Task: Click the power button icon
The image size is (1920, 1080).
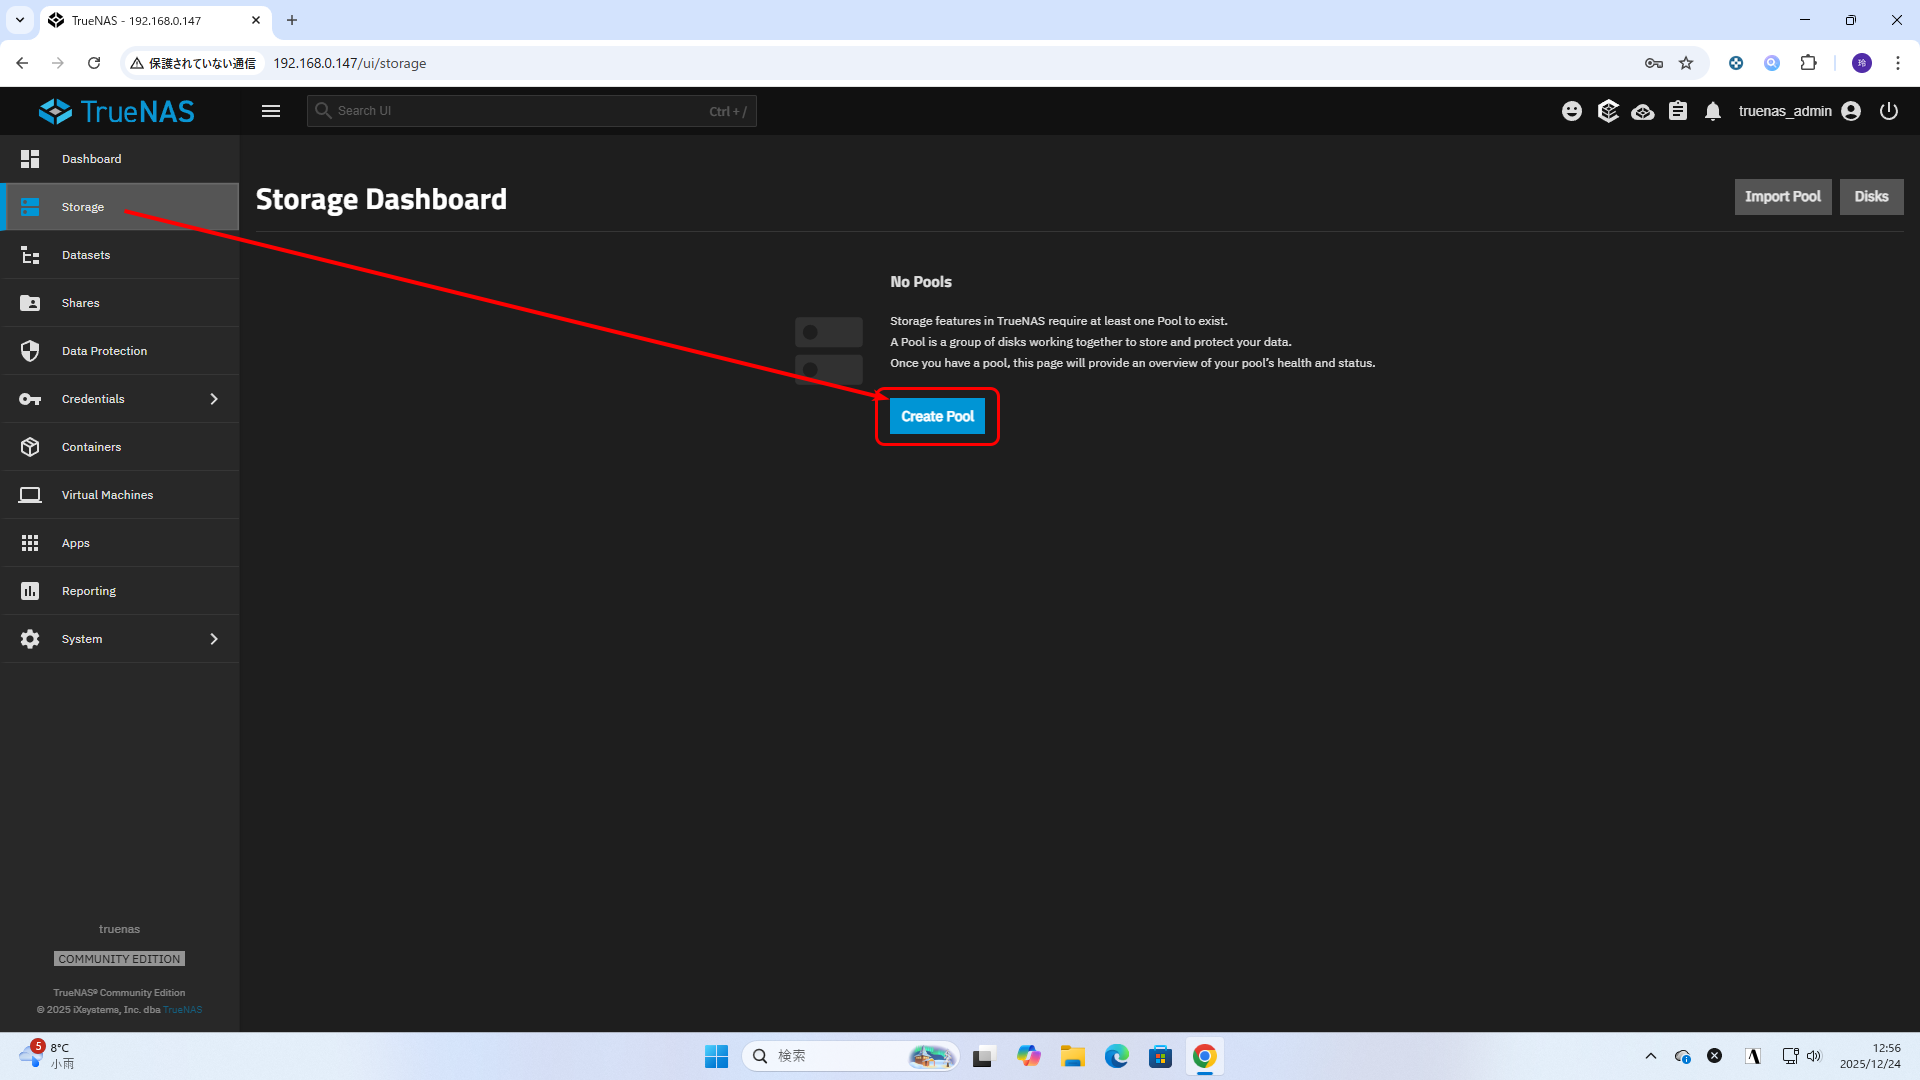Action: (x=1889, y=111)
